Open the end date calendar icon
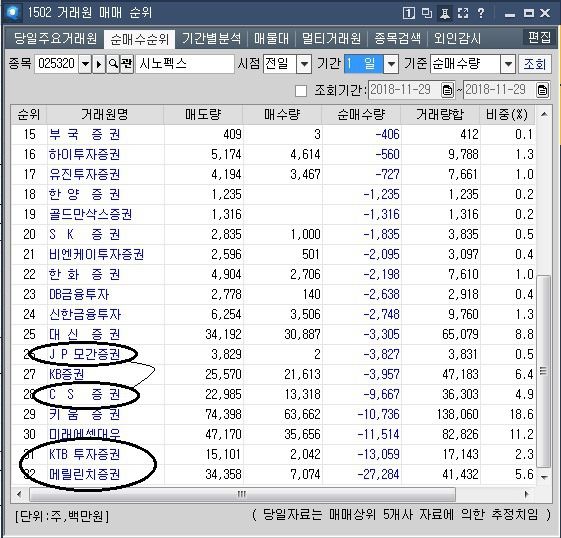Viewport: 561px width, 538px height. pyautogui.click(x=542, y=90)
